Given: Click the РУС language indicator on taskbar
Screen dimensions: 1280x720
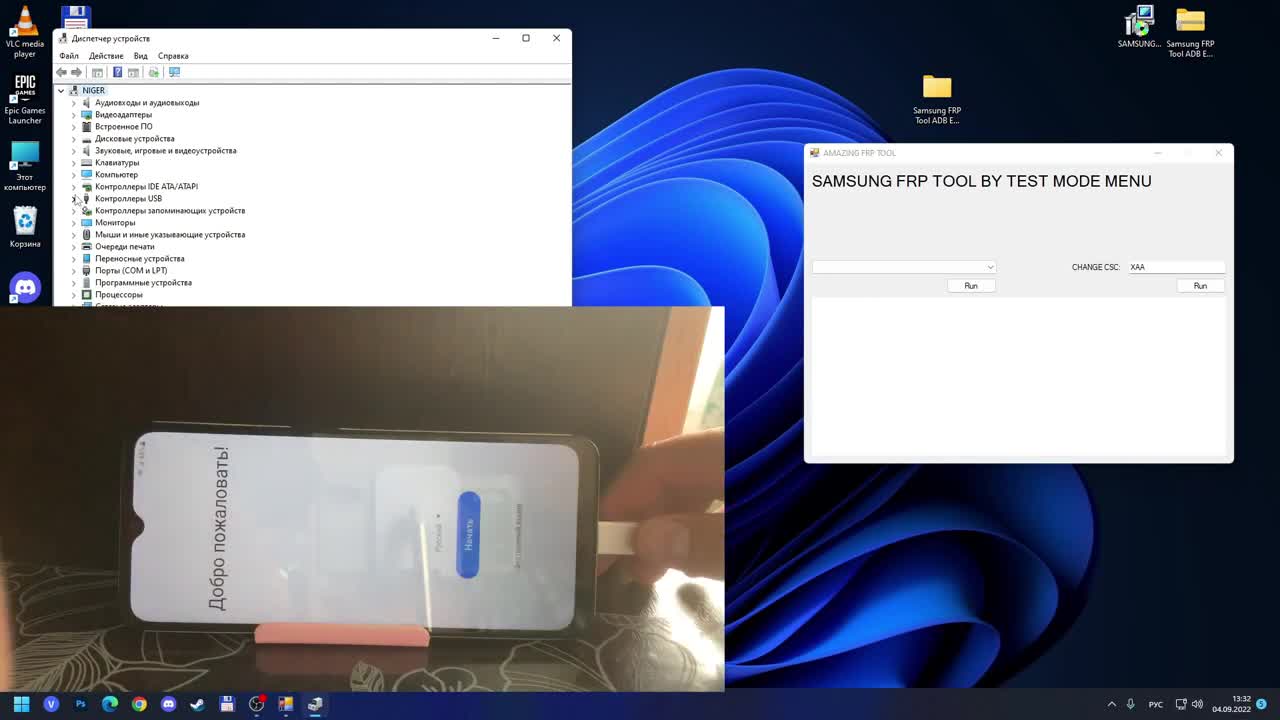Looking at the screenshot, I should click(1156, 704).
